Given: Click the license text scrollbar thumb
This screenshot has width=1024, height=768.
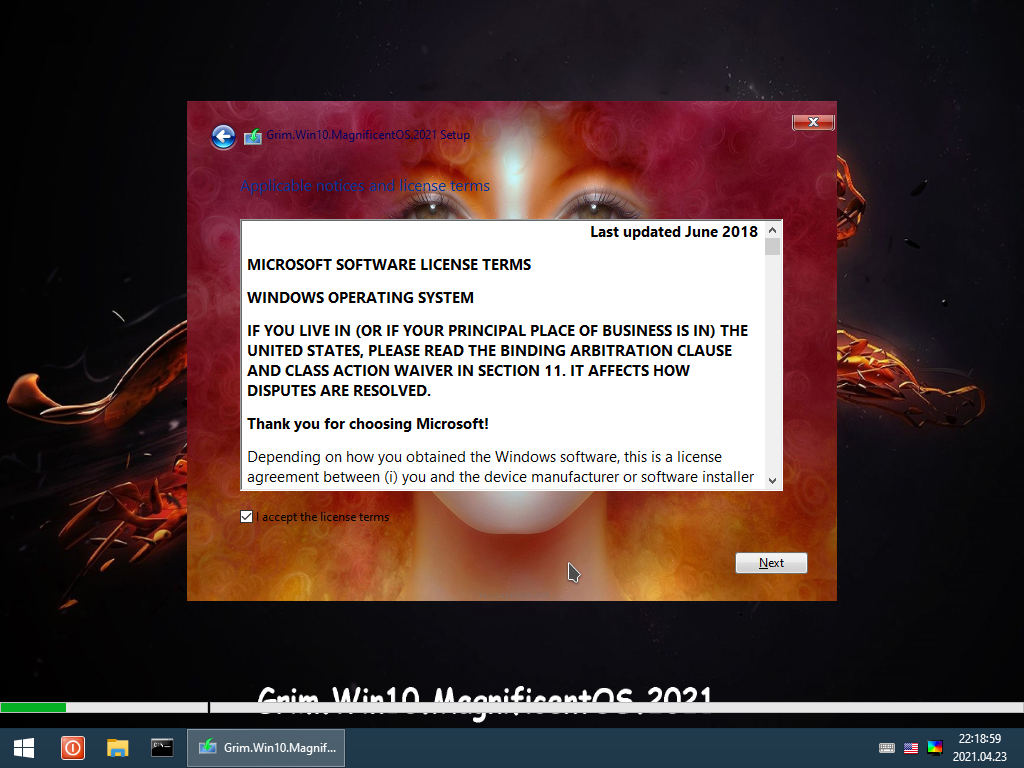Looking at the screenshot, I should tap(773, 247).
